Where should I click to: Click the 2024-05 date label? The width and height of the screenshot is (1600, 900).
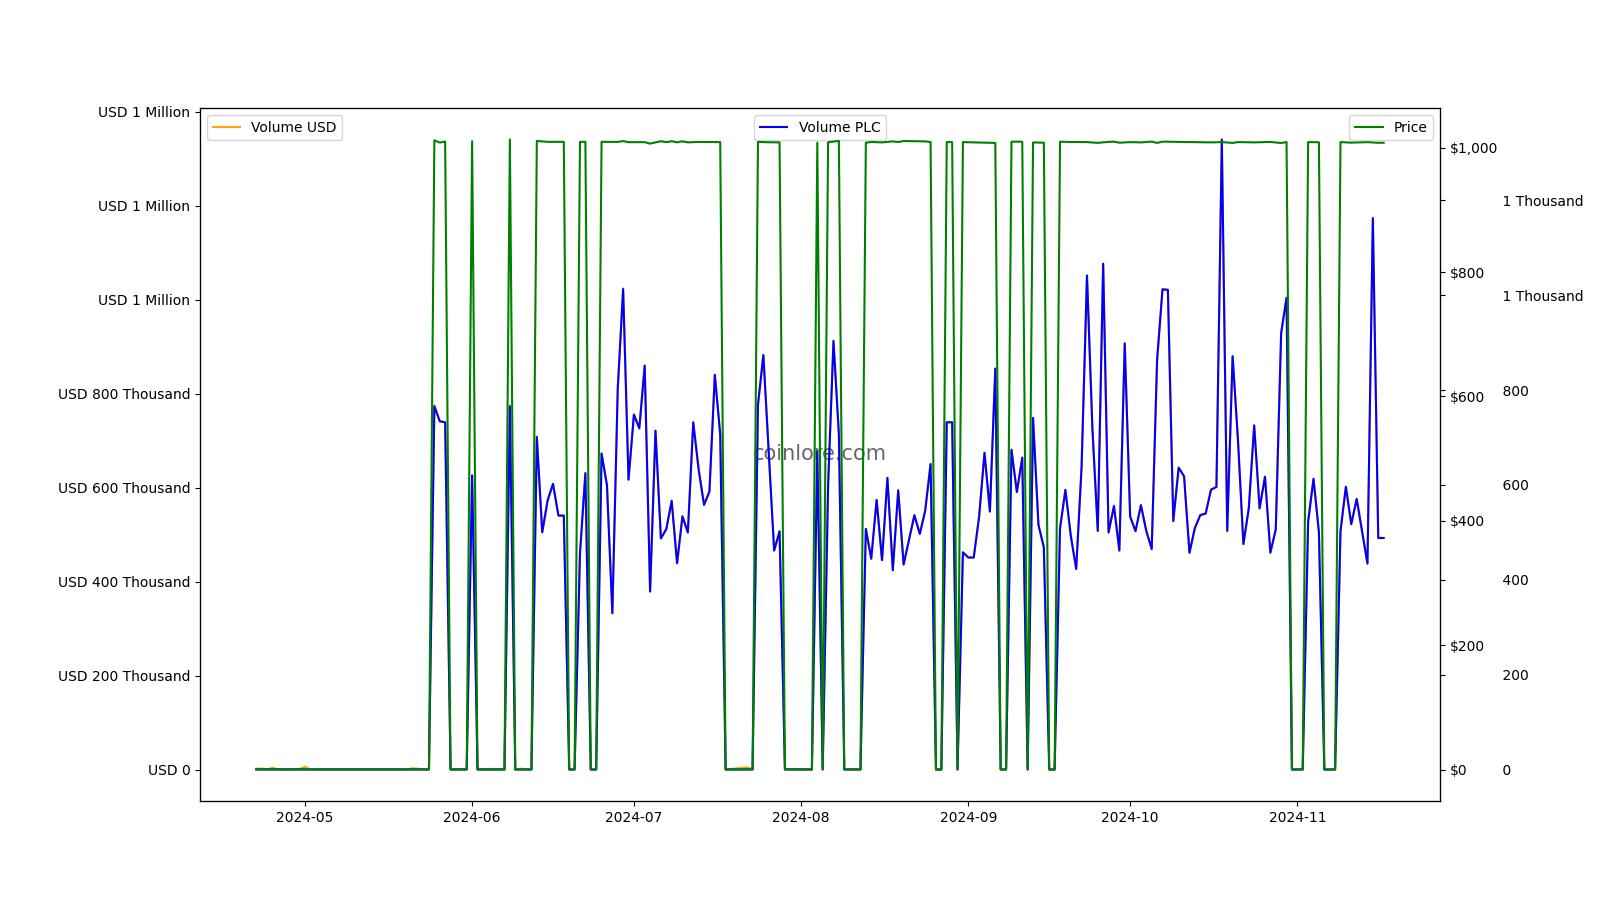(x=305, y=817)
